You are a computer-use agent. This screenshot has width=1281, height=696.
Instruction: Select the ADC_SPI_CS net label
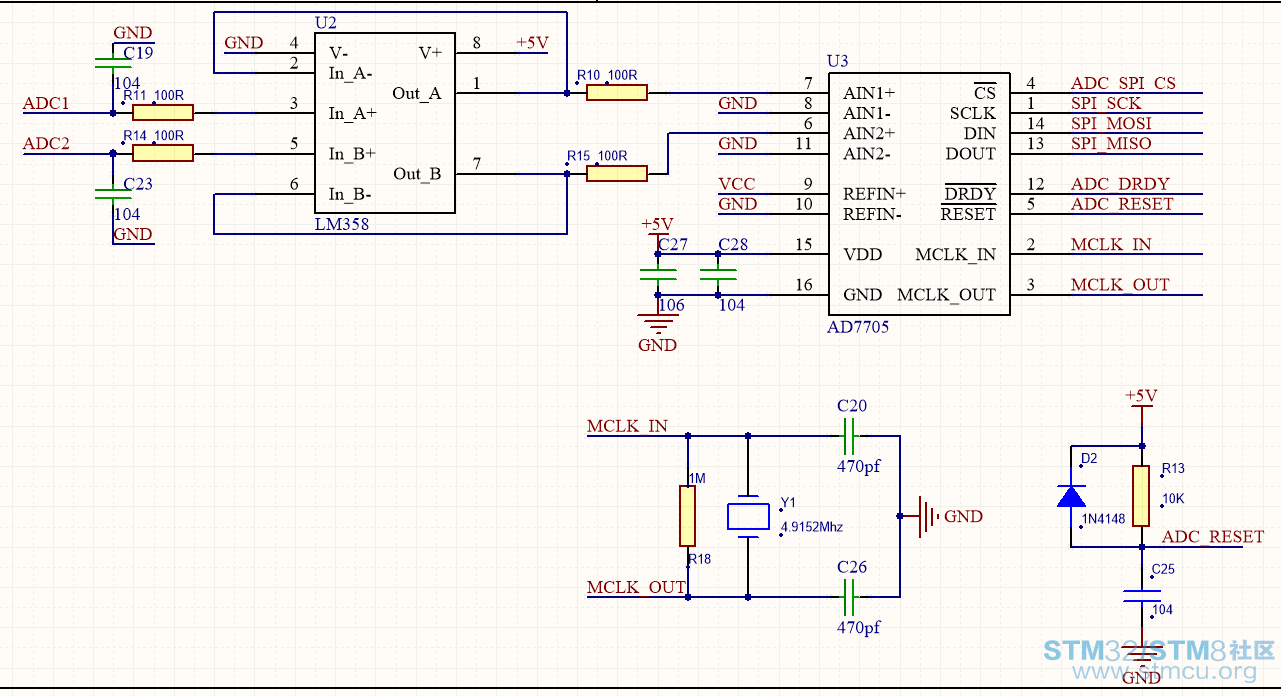click(x=1124, y=83)
